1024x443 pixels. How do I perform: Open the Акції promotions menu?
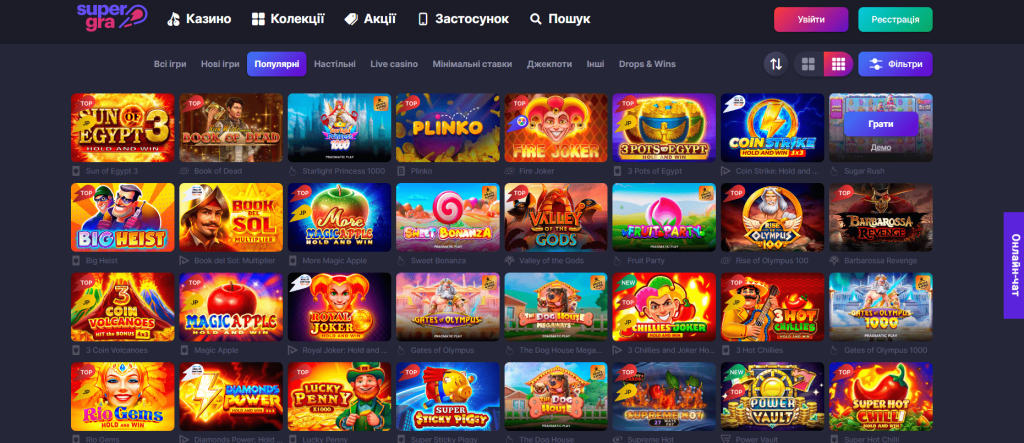(370, 19)
